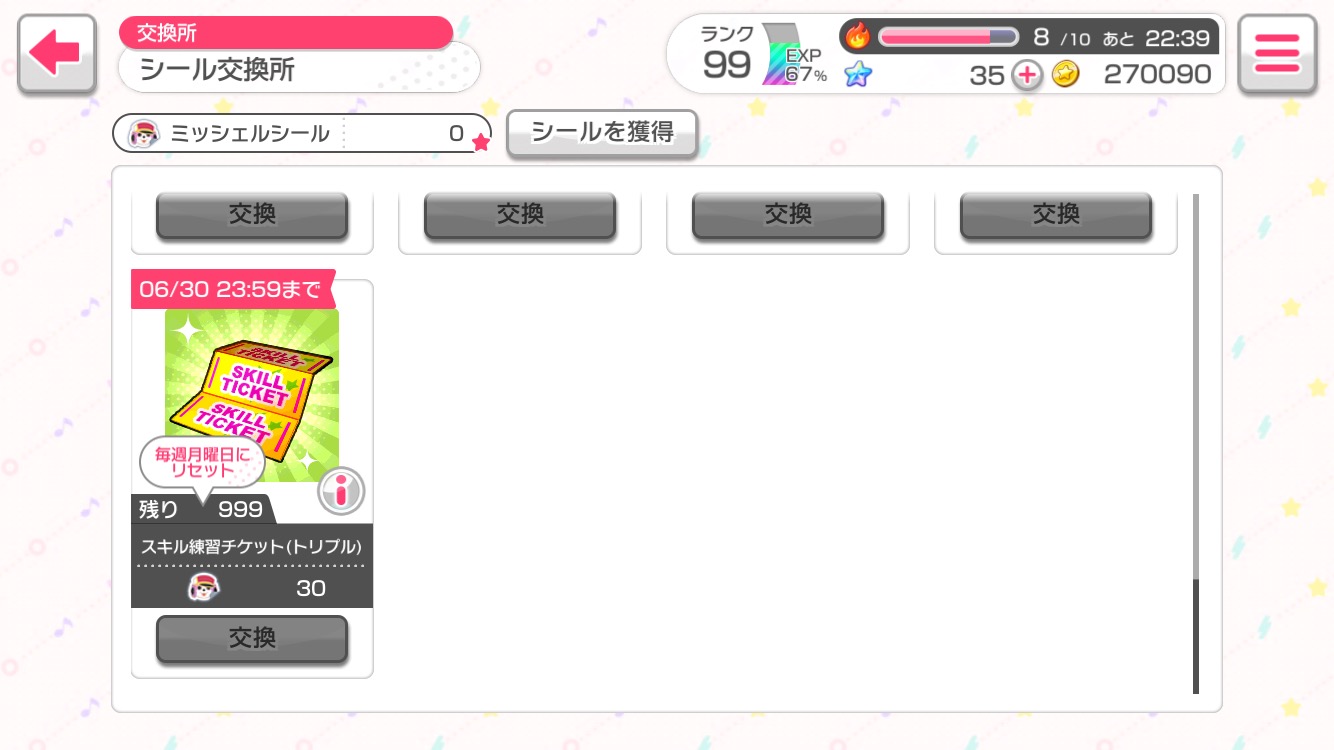The width and height of the screenshot is (1334, 750).
Task: Tap the Michelle sticker icon in counter
Action: pyautogui.click(x=145, y=133)
